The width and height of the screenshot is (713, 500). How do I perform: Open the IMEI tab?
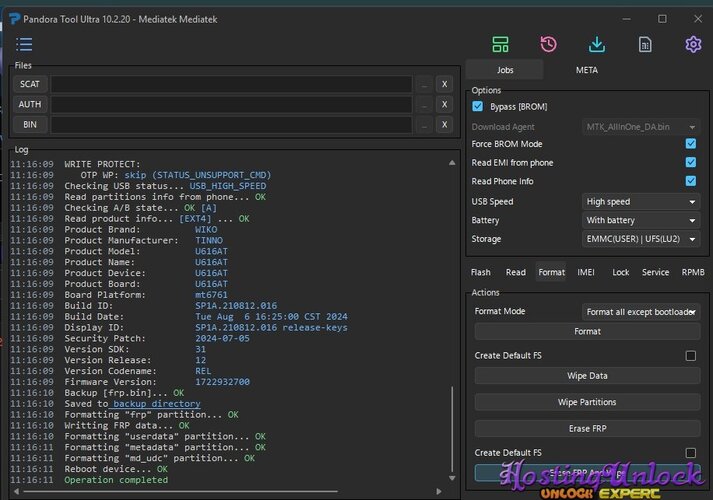click(x=586, y=272)
